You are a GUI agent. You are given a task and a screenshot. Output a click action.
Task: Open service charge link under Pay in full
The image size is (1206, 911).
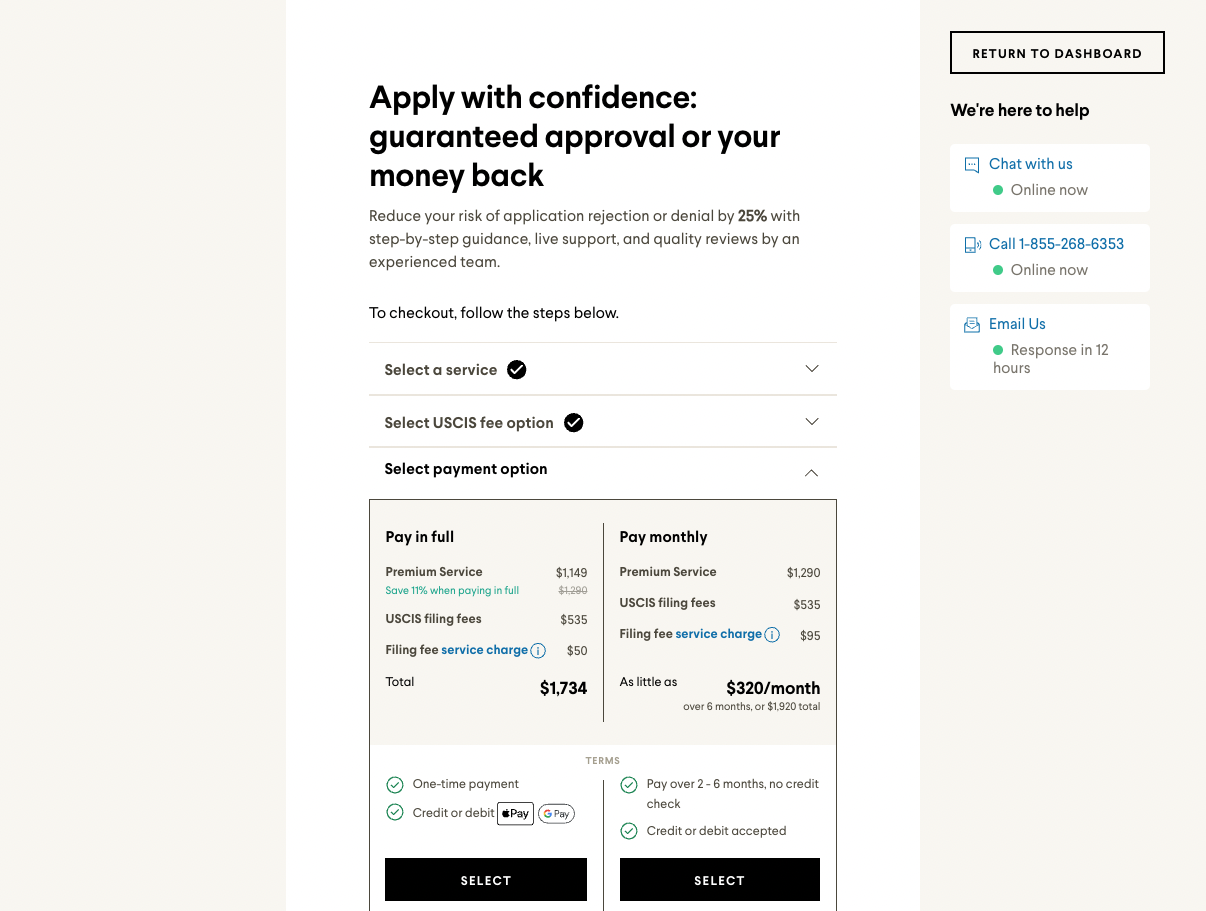(484, 650)
